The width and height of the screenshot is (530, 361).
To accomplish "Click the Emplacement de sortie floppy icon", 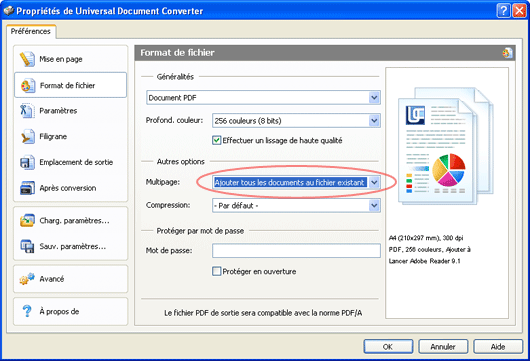I will 27,162.
